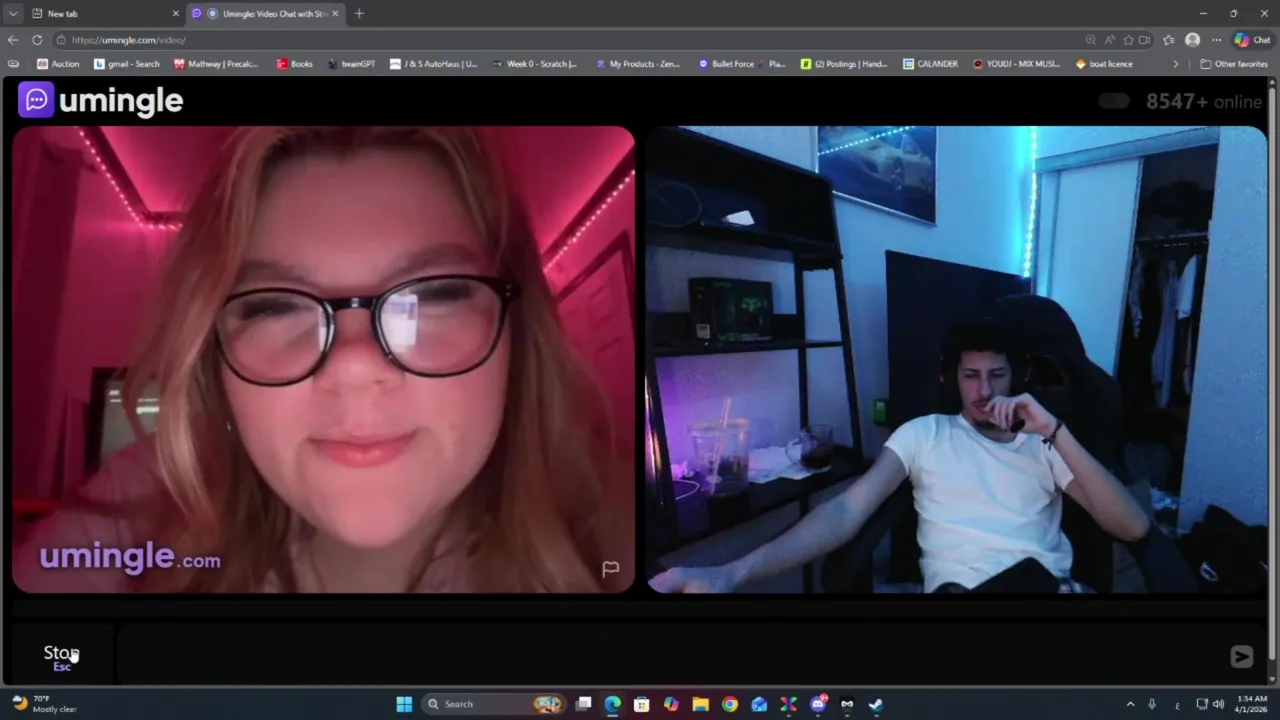
Task: Click the taskbar Search box
Action: [494, 704]
